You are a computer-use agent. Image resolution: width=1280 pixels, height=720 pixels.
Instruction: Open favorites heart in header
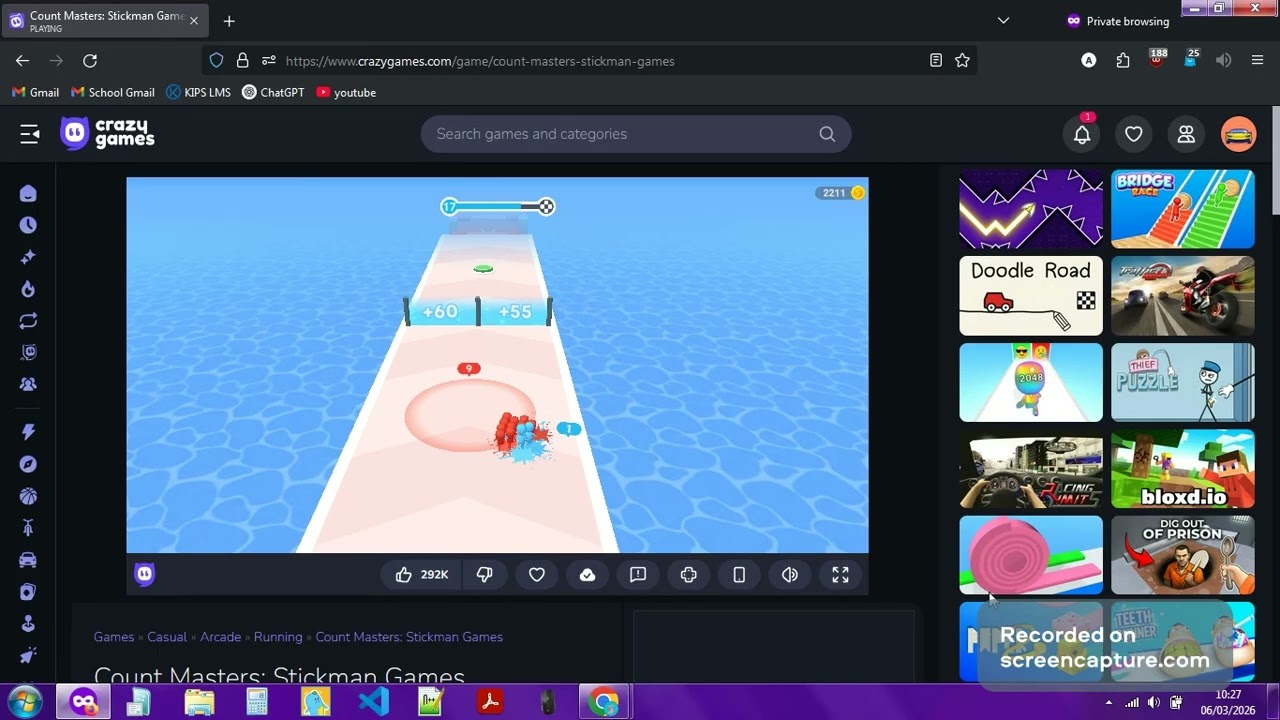point(1133,134)
